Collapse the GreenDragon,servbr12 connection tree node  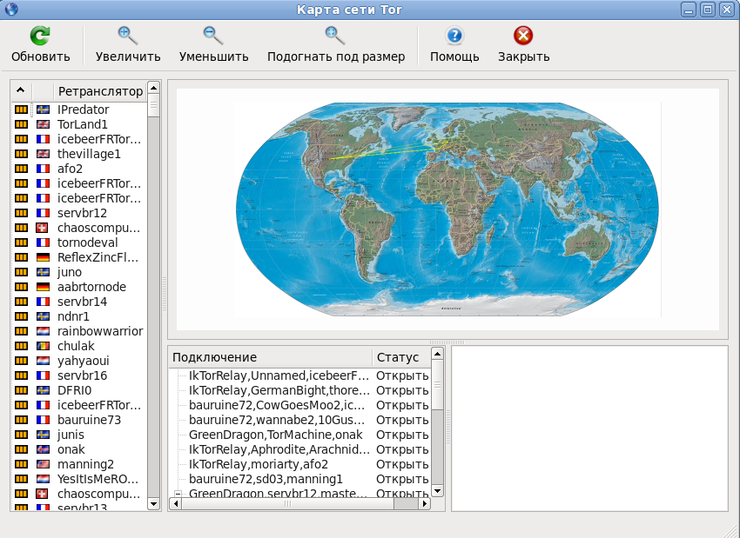(x=178, y=494)
